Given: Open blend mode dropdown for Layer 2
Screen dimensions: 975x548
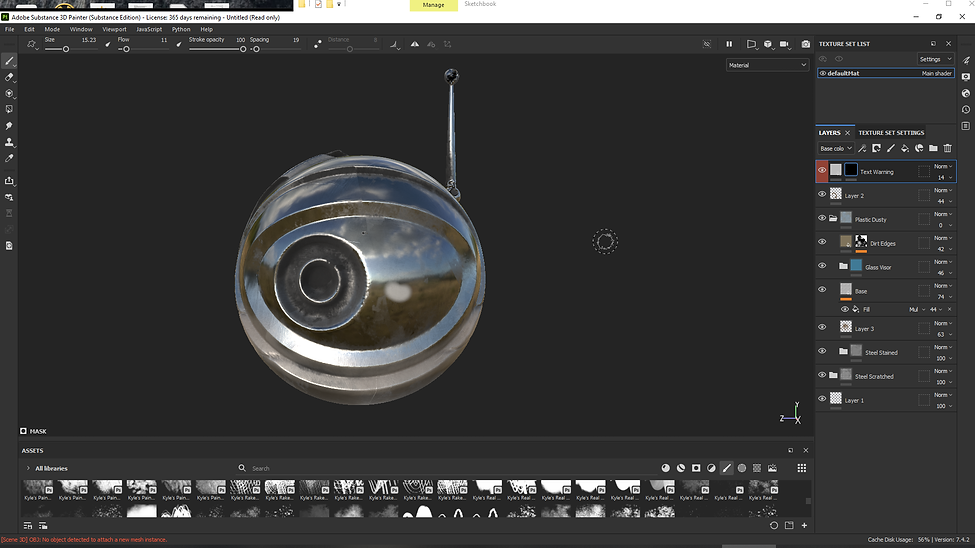Looking at the screenshot, I should (943, 190).
